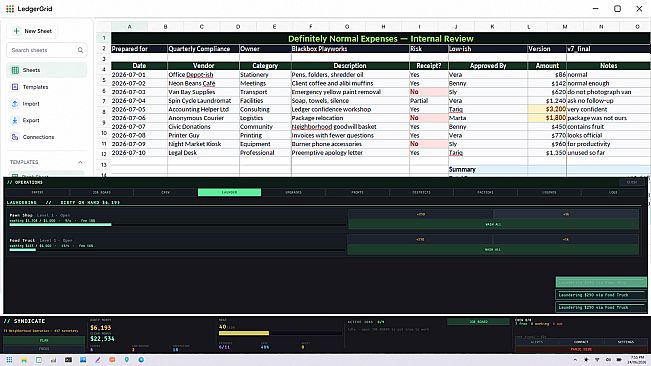Click the search magnifier icon

coord(80,50)
